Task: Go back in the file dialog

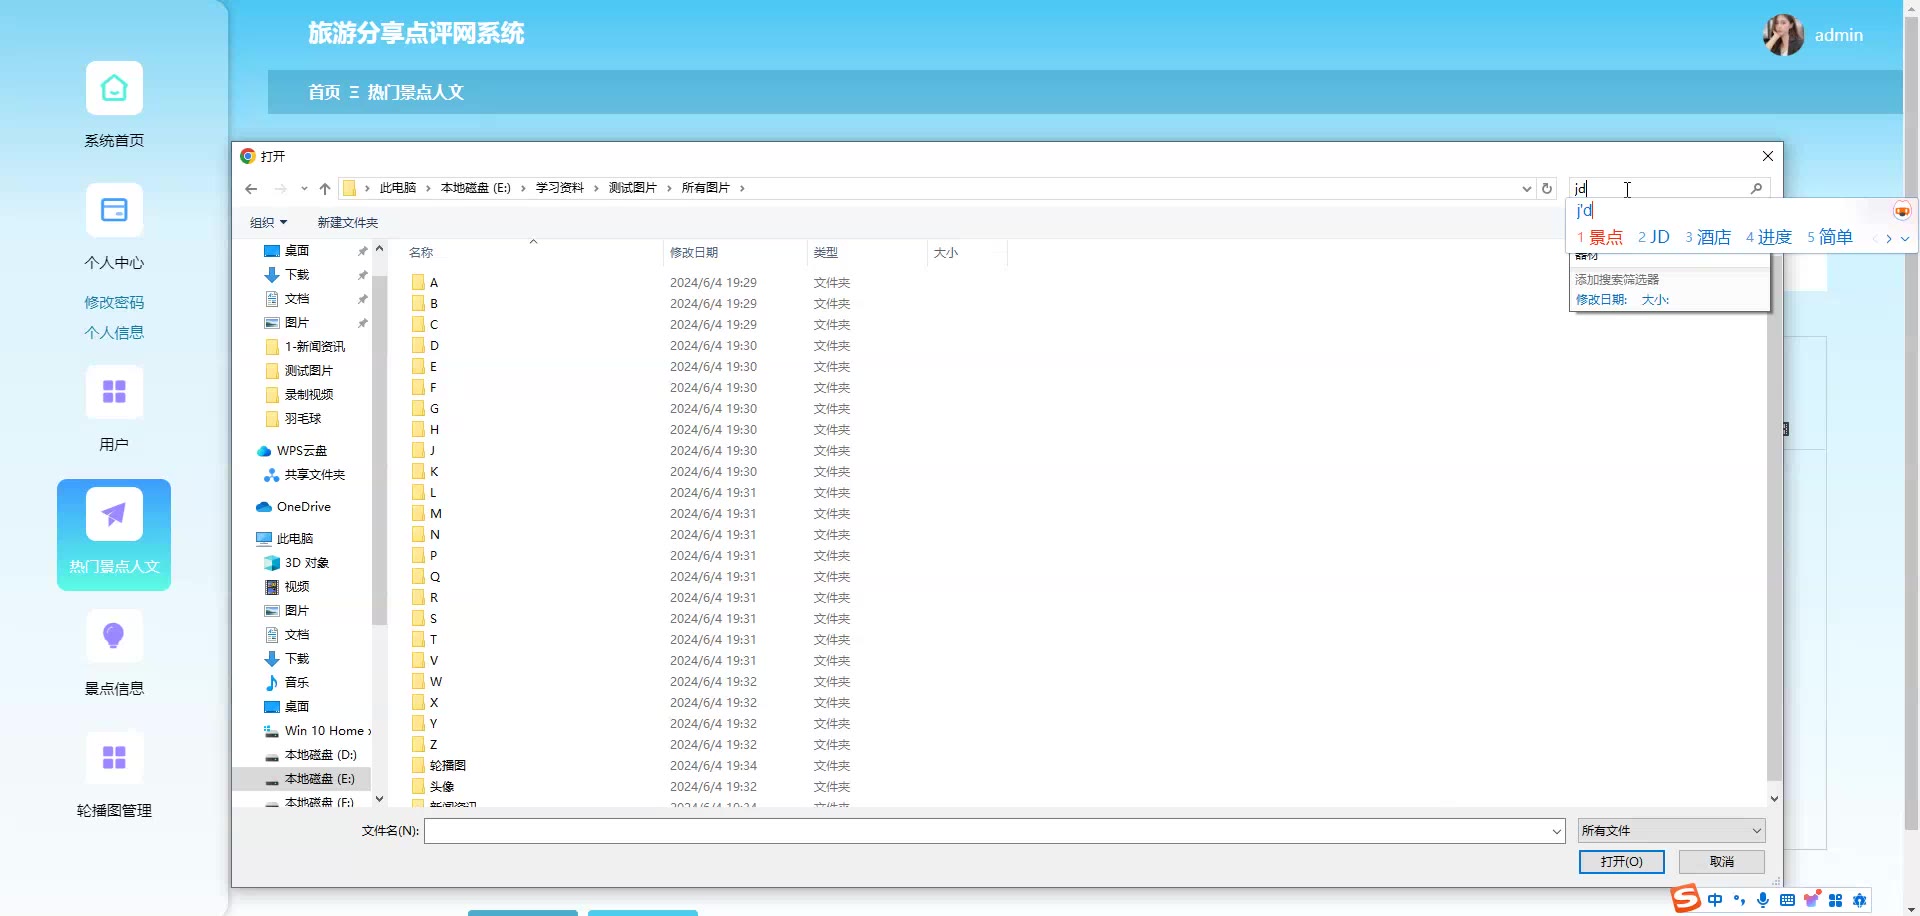Action: [x=251, y=188]
